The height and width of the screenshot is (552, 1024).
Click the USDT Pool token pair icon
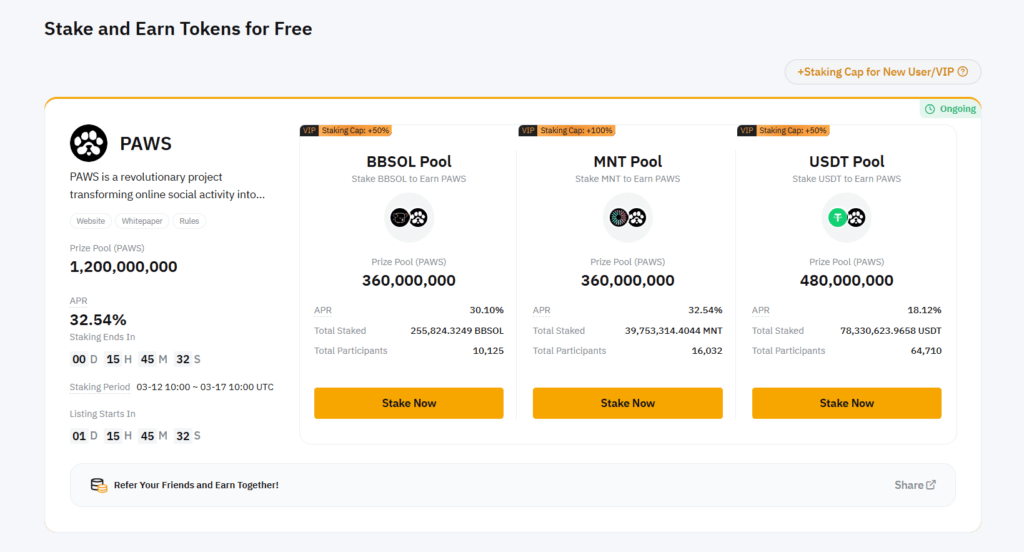(846, 218)
